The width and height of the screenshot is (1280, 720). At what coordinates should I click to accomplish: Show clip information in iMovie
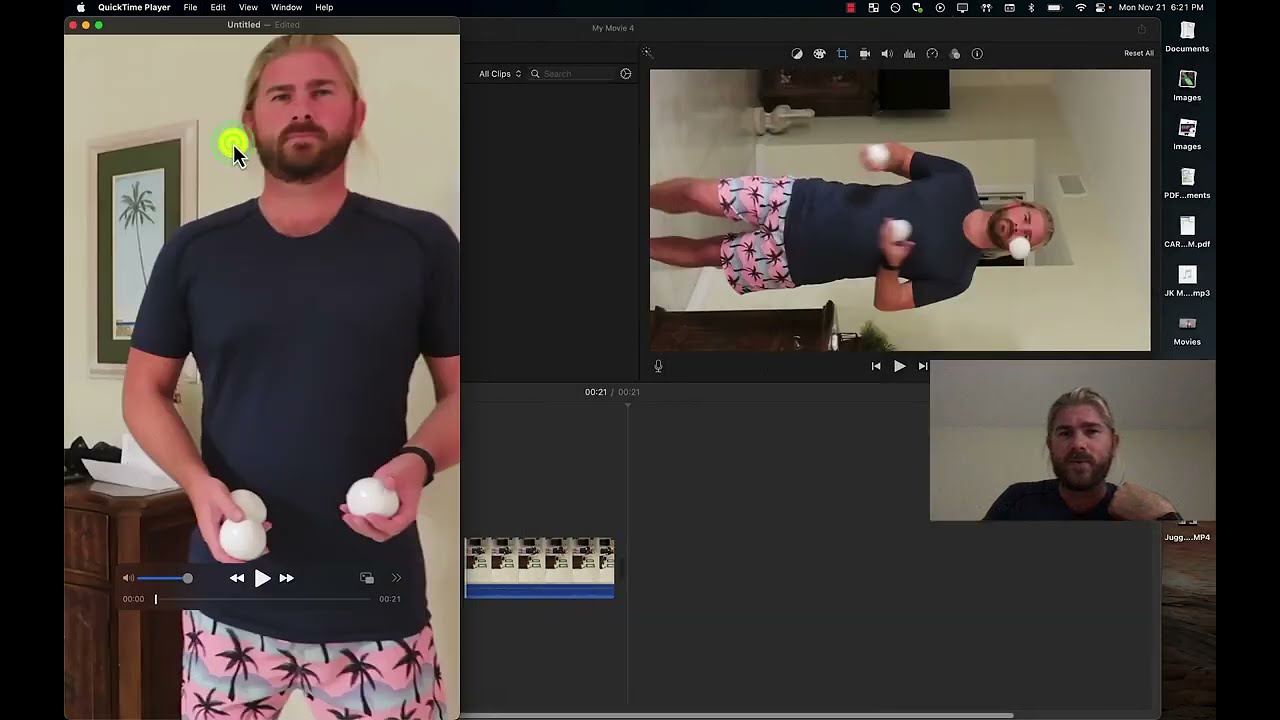point(977,54)
